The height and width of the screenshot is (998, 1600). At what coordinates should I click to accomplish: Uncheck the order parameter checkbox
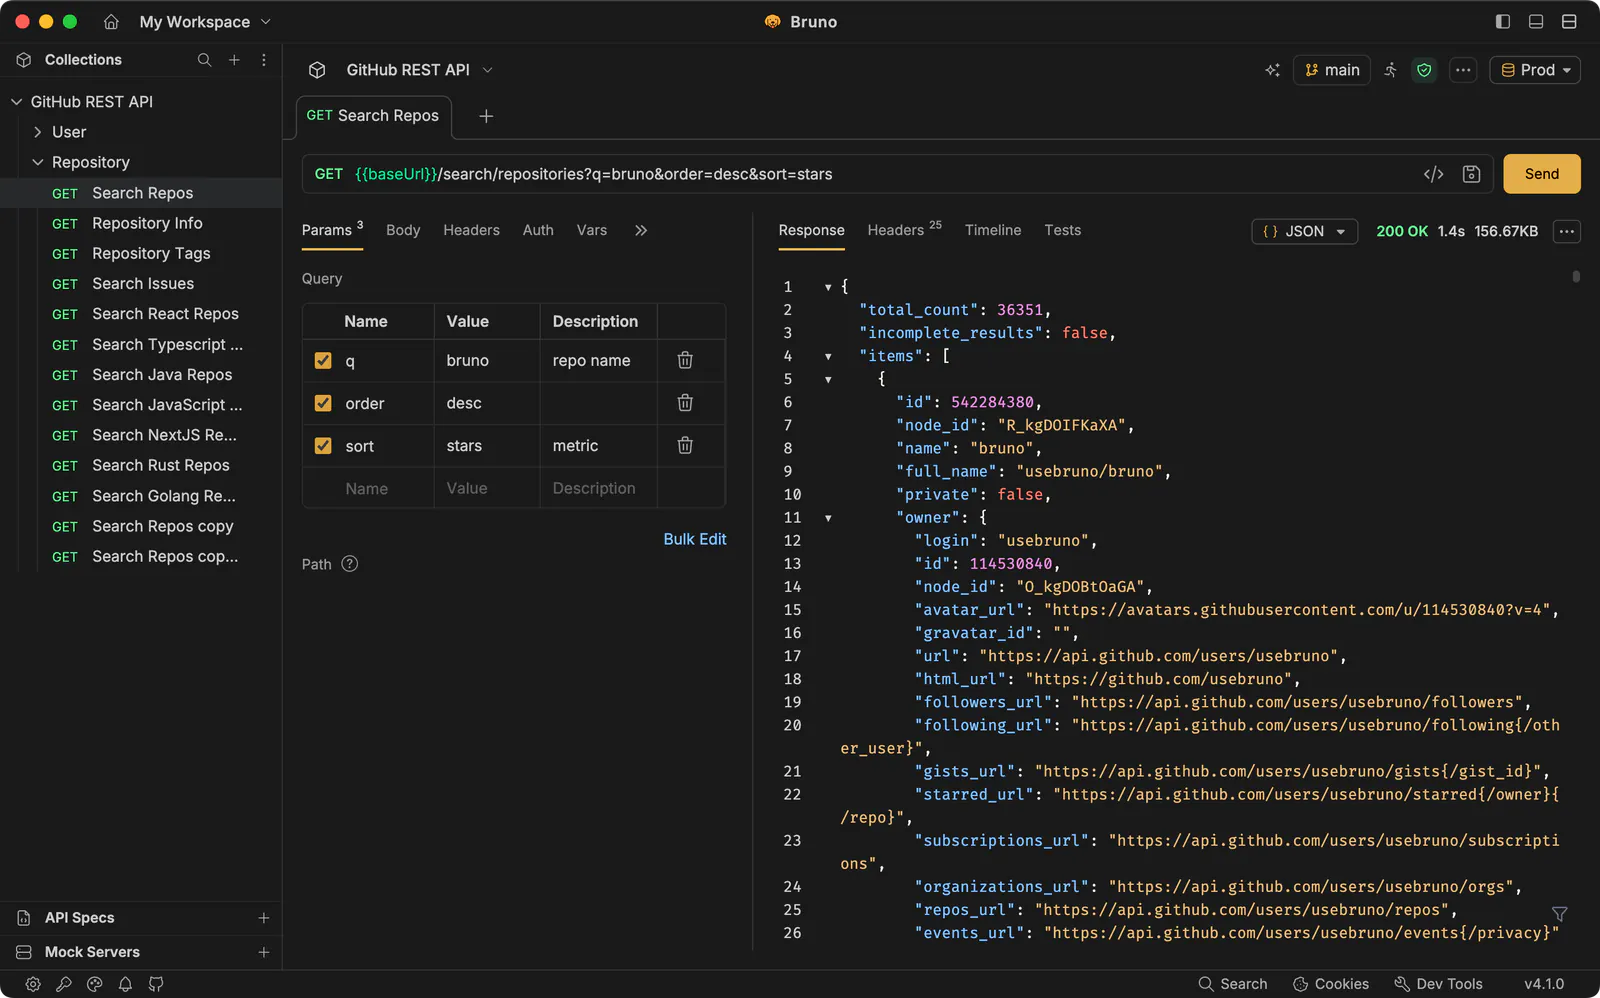tap(323, 403)
